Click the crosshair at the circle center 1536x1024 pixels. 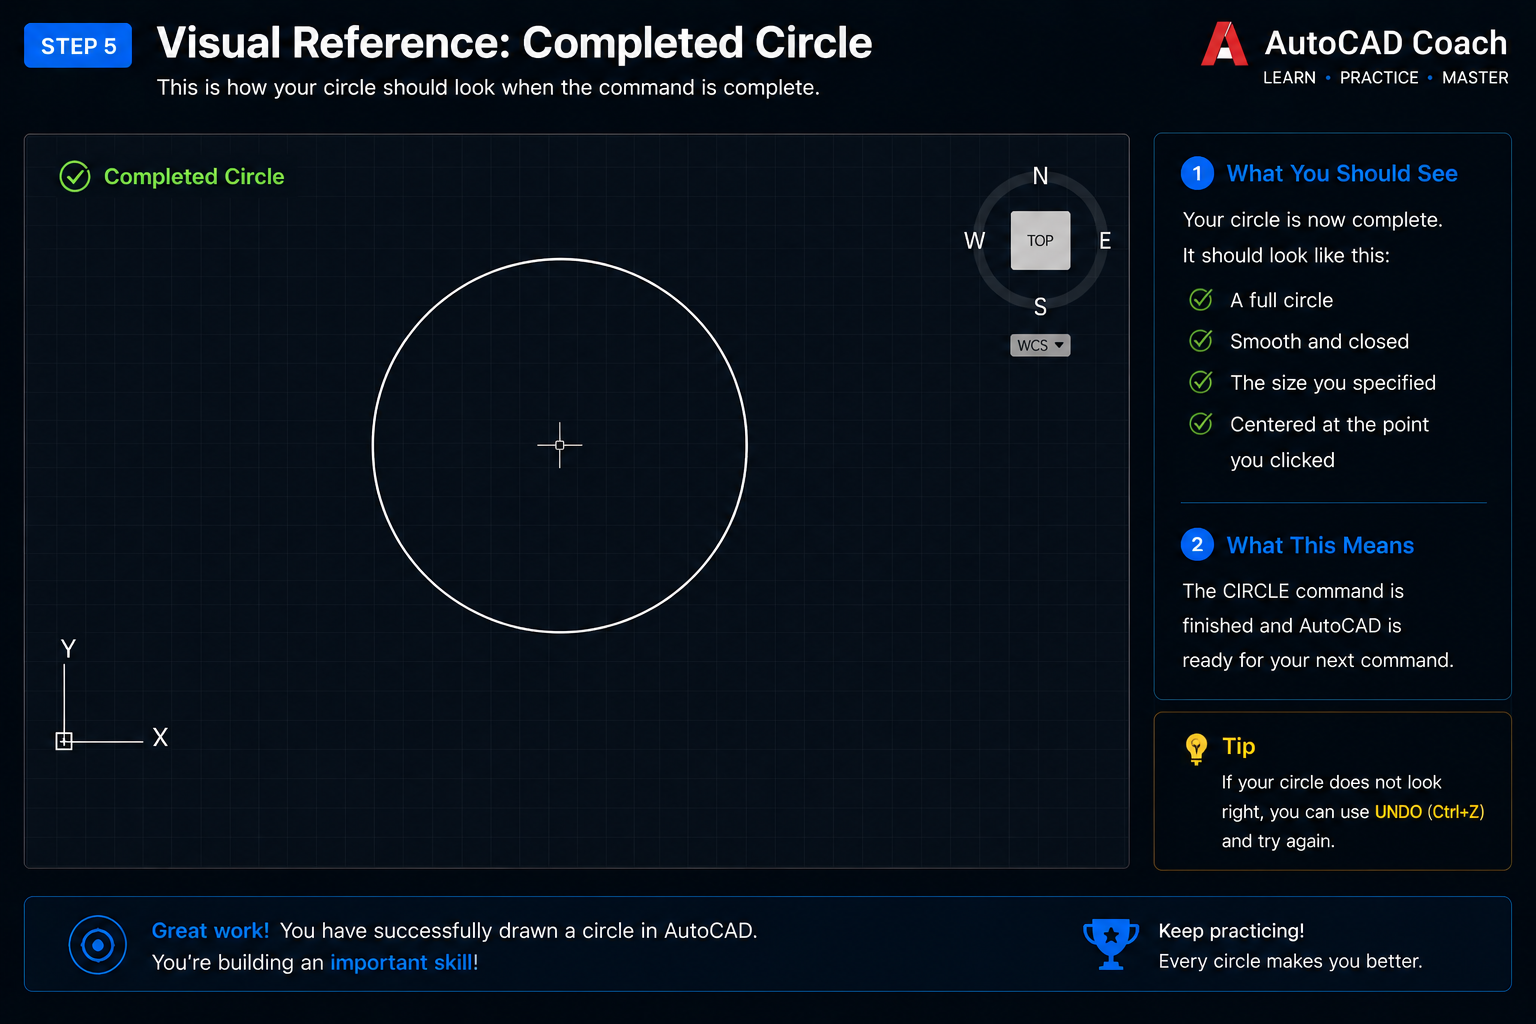coord(560,445)
